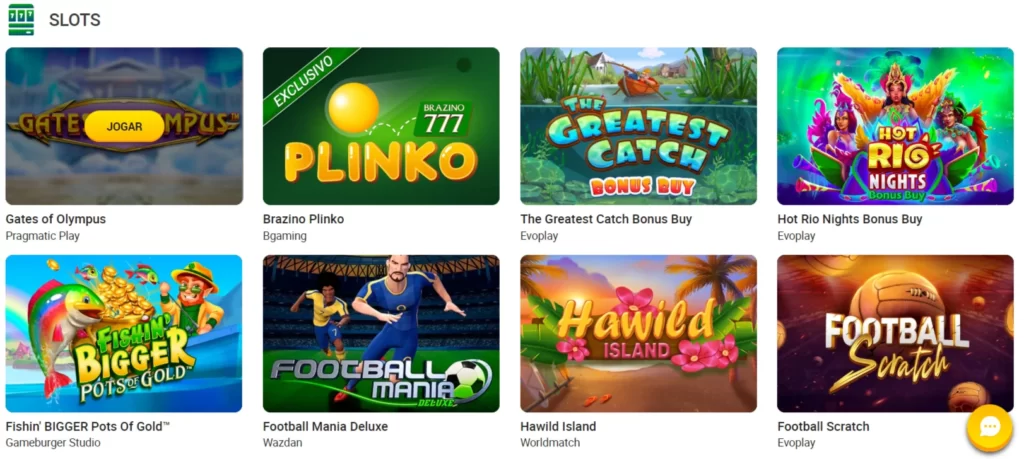The image size is (1024, 459).
Task: Select the Football Scratch game thumbnail
Action: [x=895, y=334]
